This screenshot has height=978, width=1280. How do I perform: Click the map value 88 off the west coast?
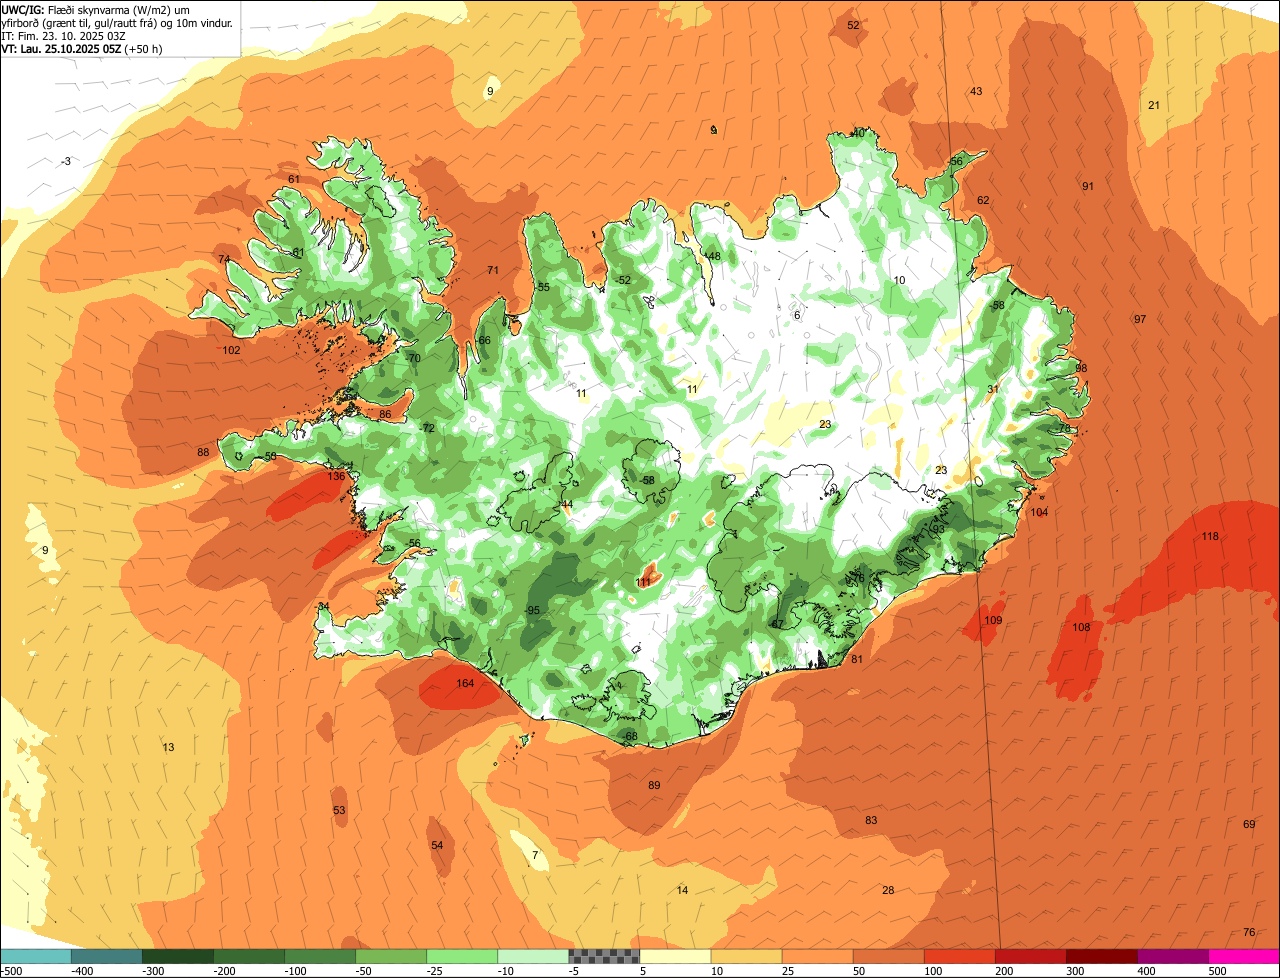coord(203,453)
